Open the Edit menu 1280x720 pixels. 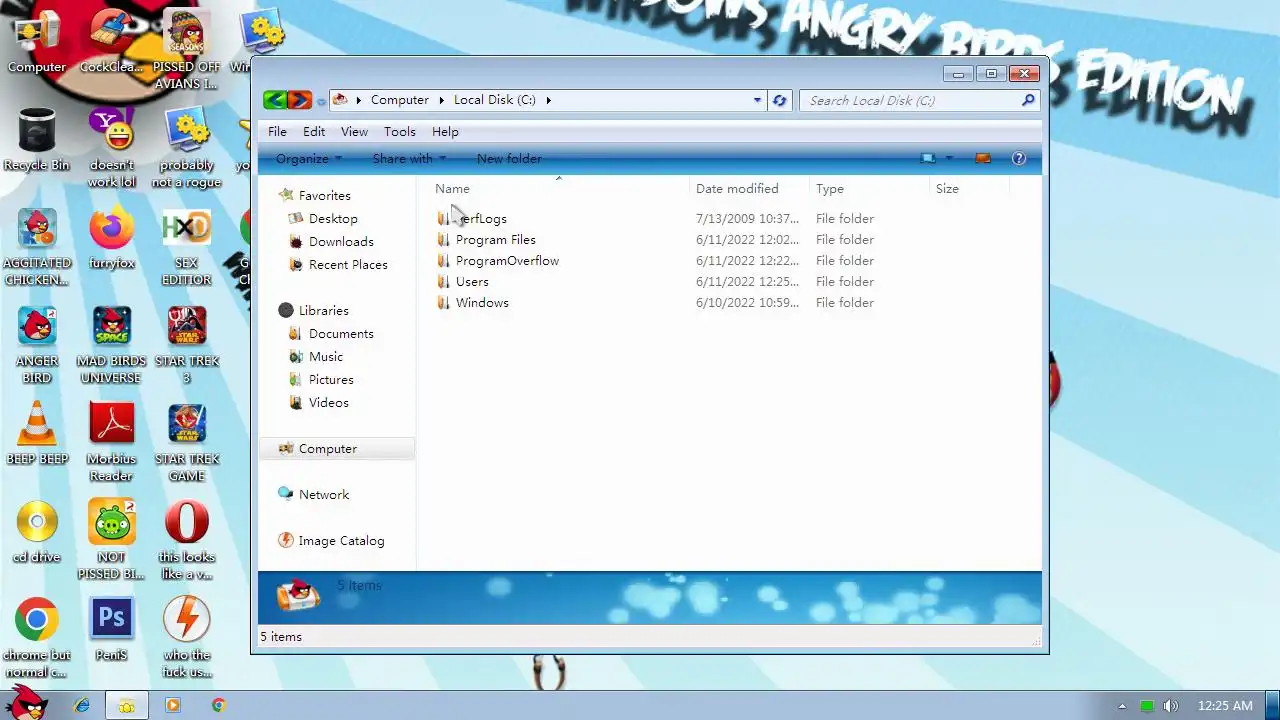(314, 131)
